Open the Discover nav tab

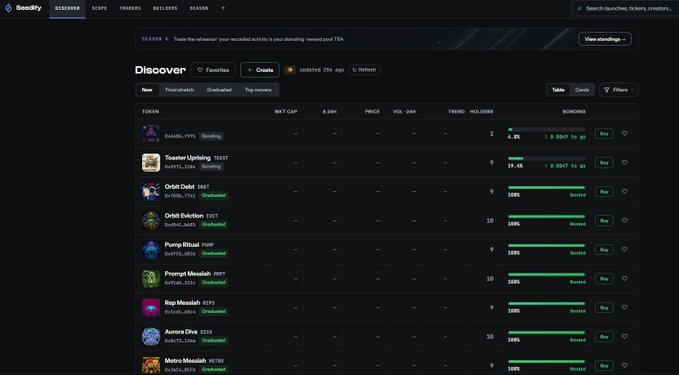pos(67,8)
